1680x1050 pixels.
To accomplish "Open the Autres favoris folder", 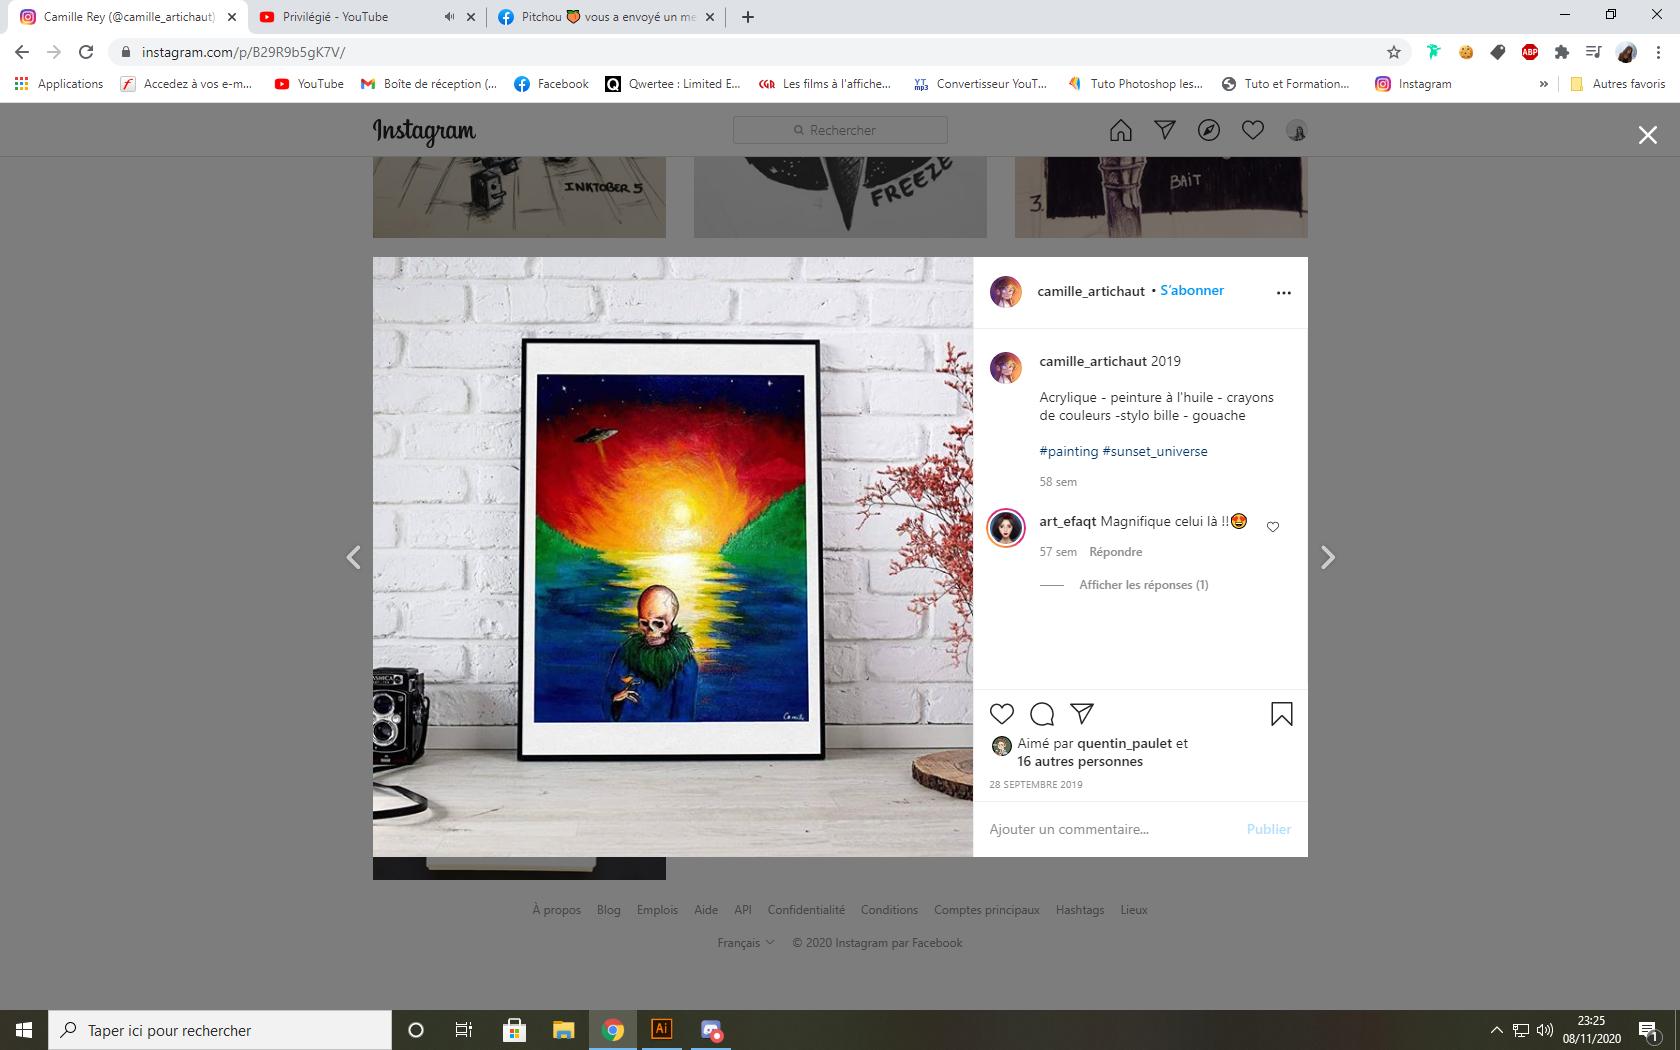I will click(1618, 84).
